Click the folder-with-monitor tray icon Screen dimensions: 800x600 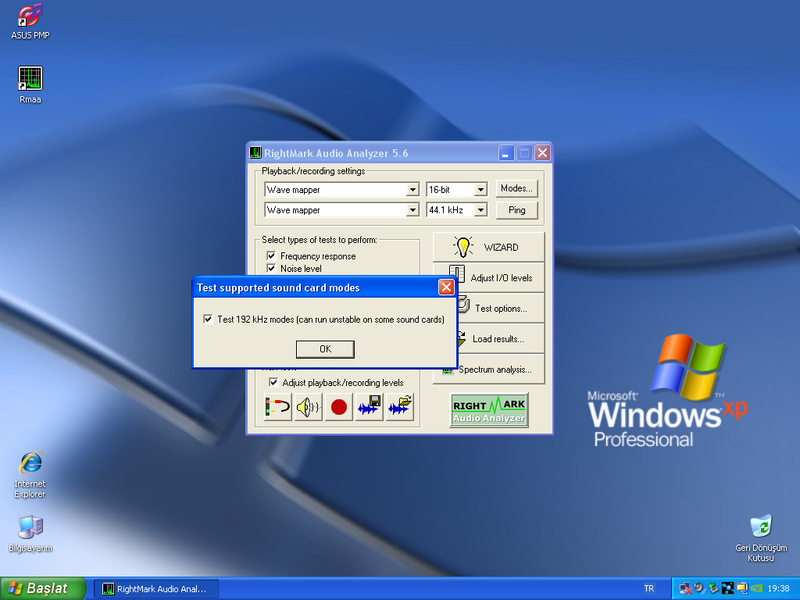point(741,589)
